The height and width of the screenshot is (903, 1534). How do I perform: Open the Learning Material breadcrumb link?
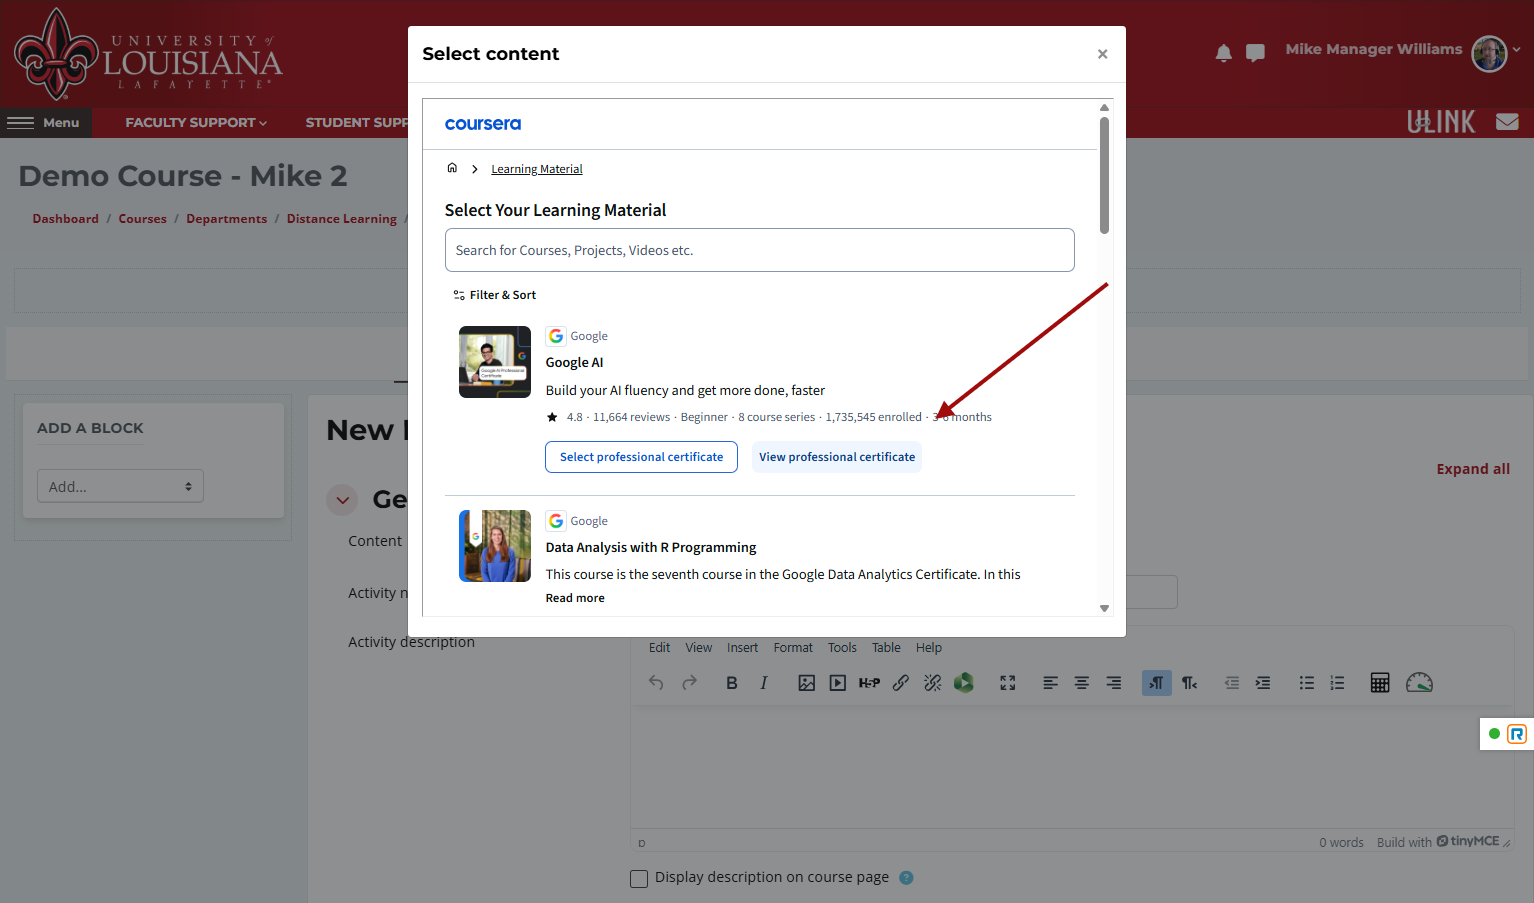(x=537, y=169)
